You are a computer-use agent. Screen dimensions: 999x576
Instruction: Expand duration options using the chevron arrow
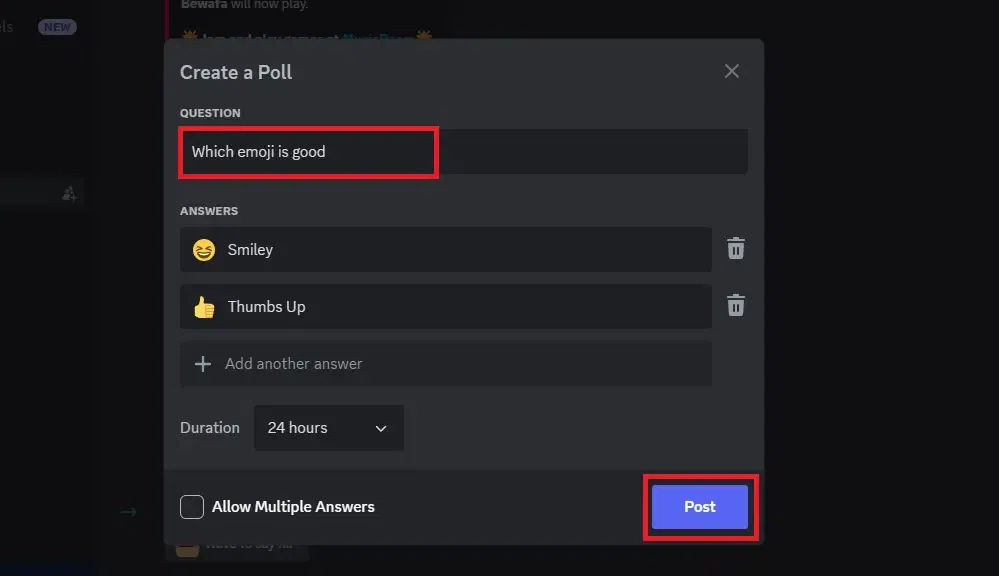click(x=381, y=428)
